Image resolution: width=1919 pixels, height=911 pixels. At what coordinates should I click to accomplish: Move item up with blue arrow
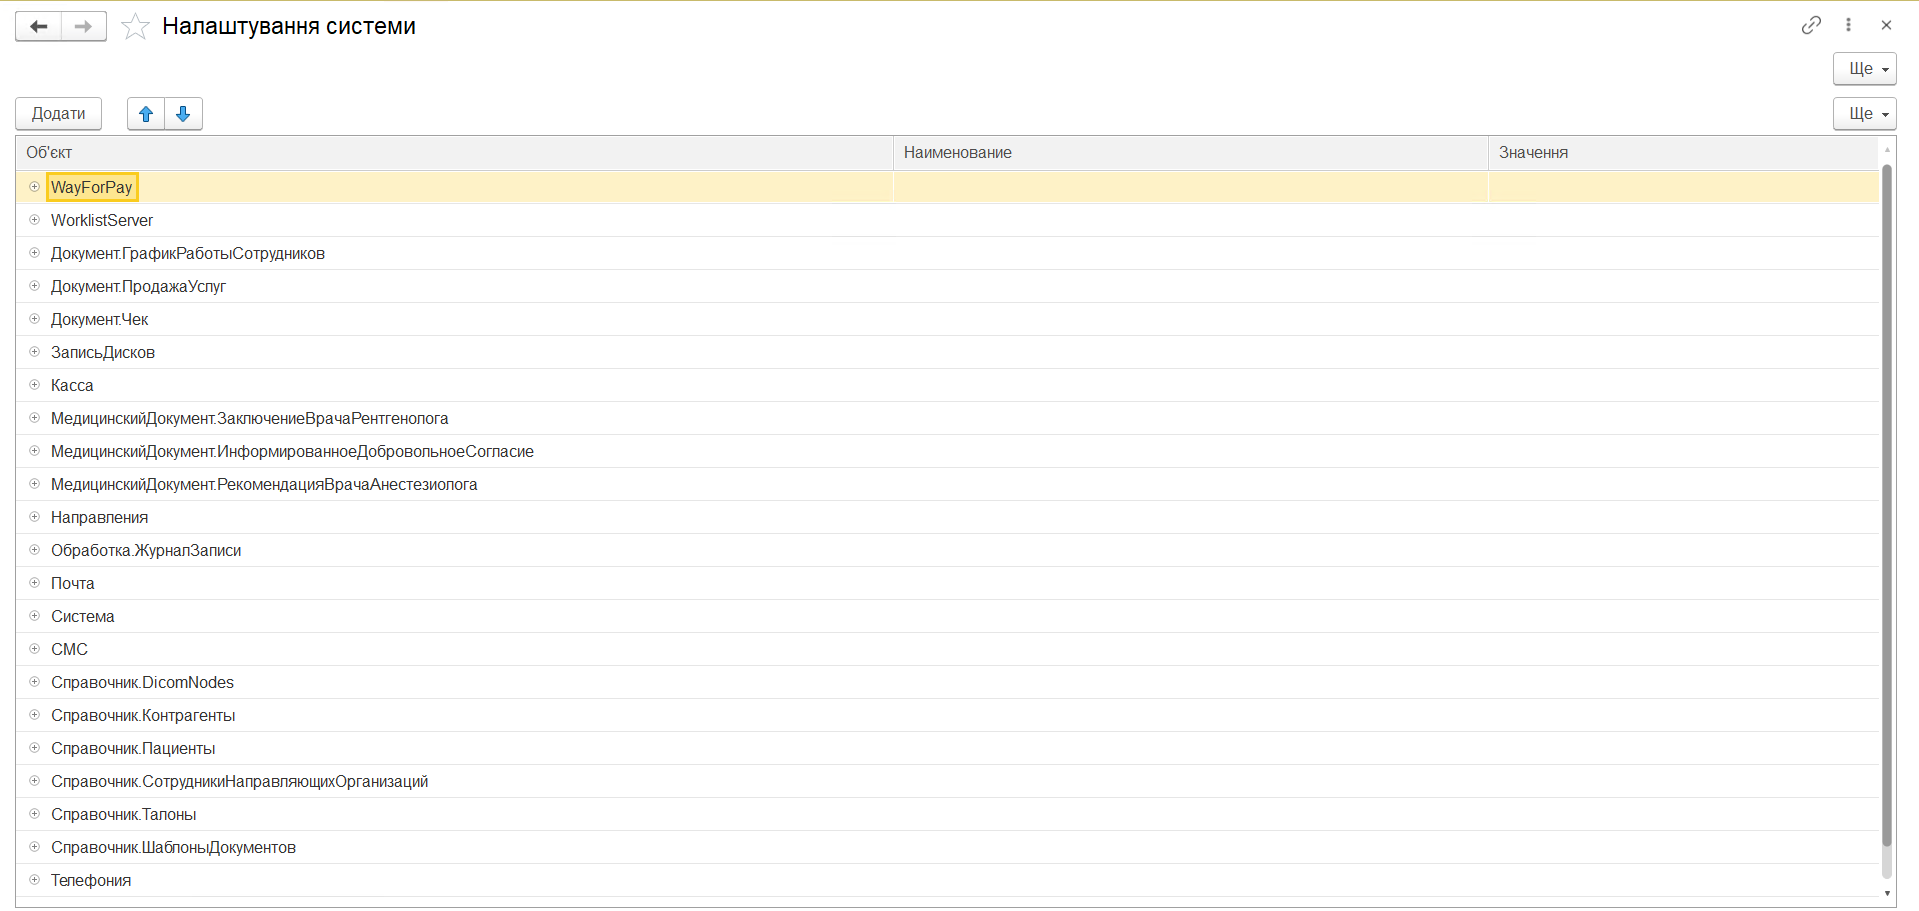coord(146,114)
